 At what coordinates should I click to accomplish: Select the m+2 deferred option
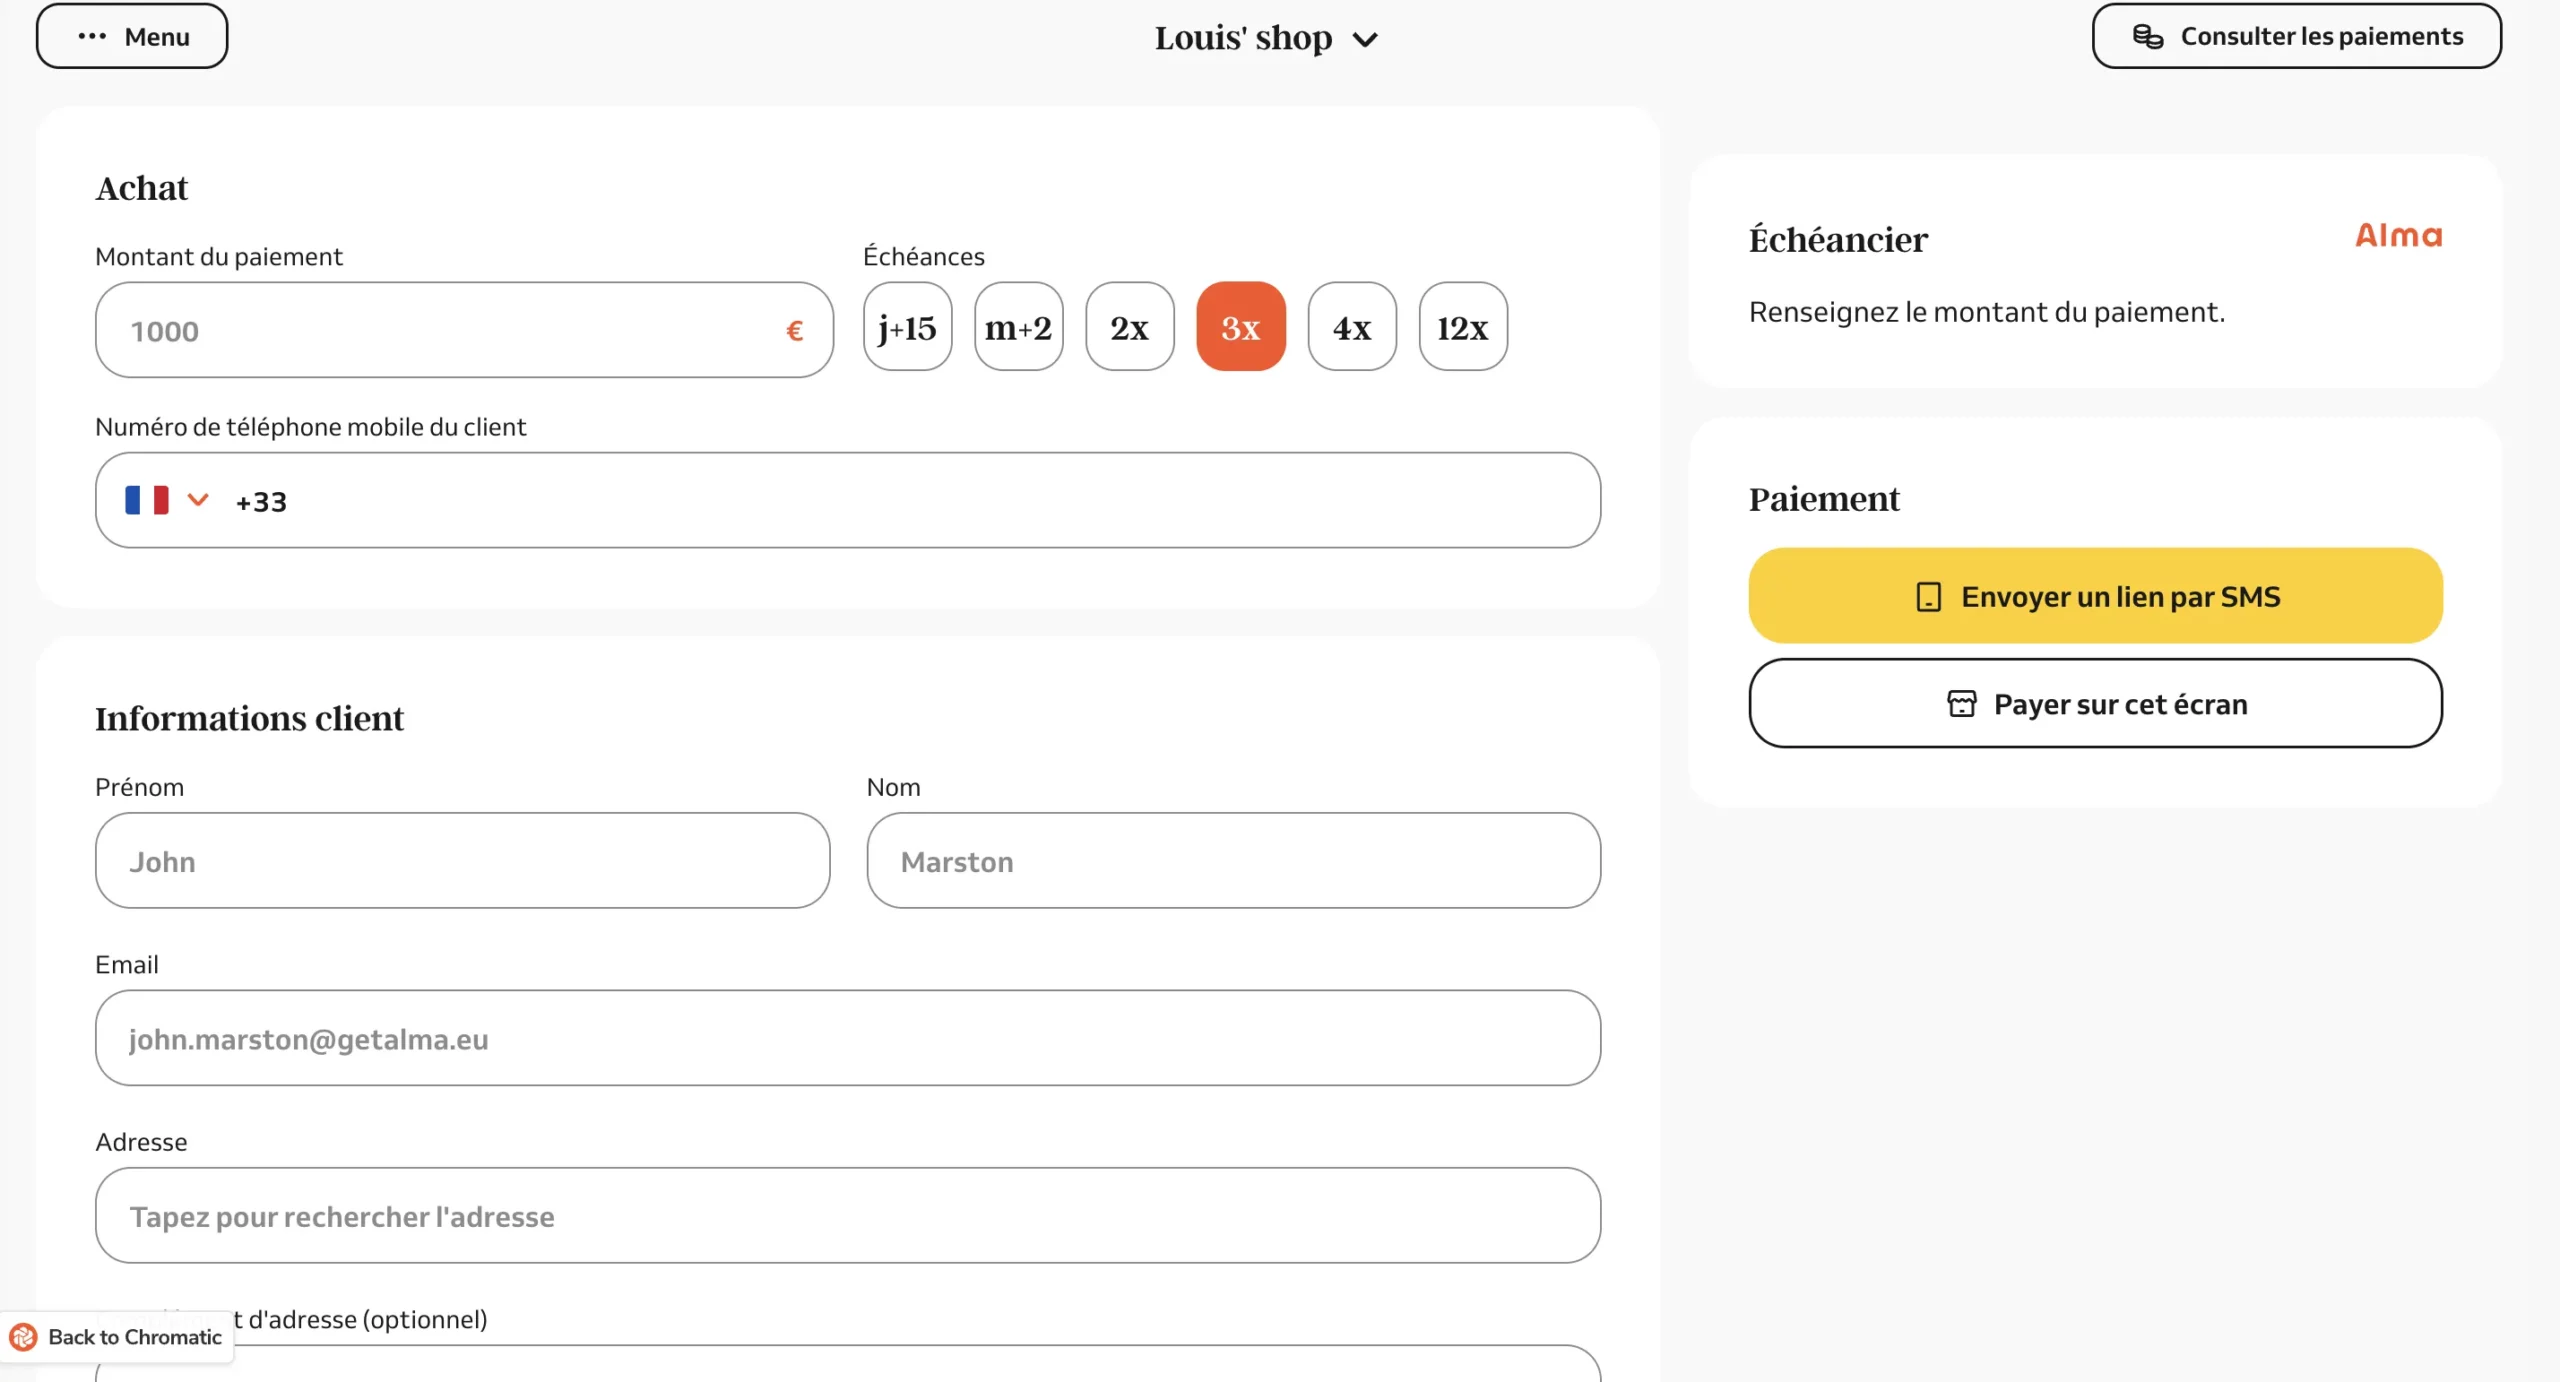click(1018, 327)
